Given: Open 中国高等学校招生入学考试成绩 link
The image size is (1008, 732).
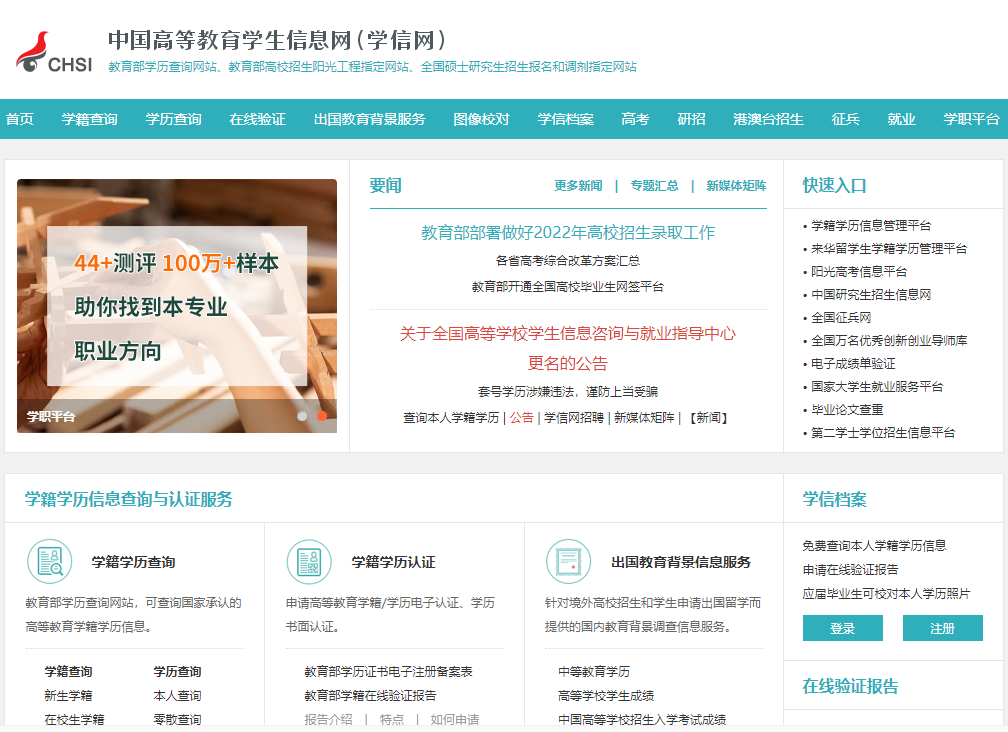Looking at the screenshot, I should point(642,720).
